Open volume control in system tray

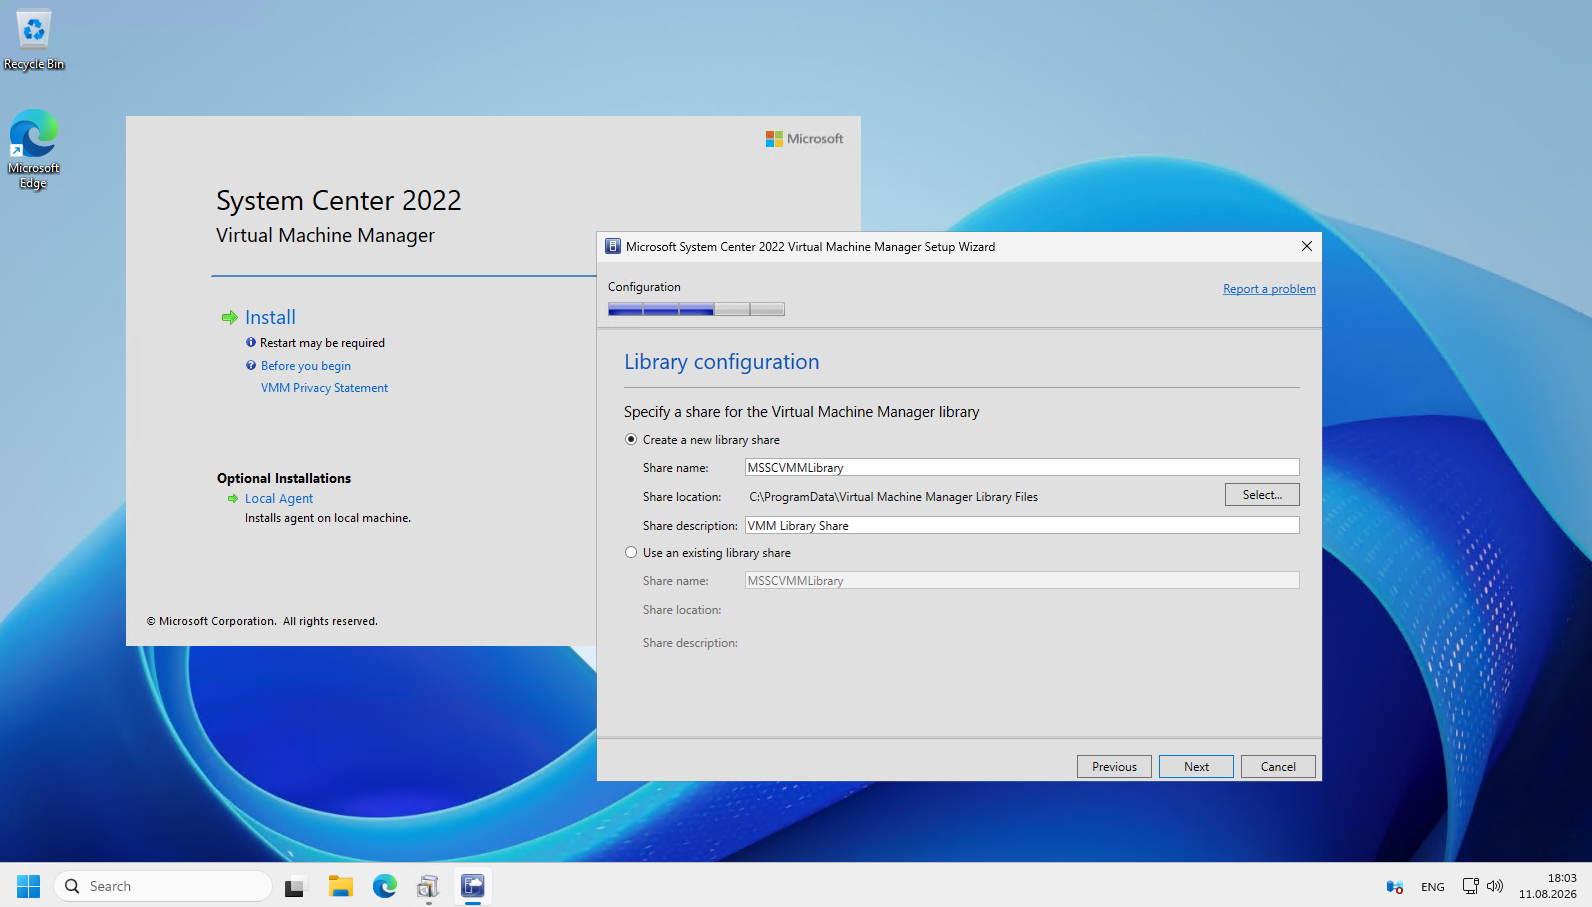coord(1495,886)
